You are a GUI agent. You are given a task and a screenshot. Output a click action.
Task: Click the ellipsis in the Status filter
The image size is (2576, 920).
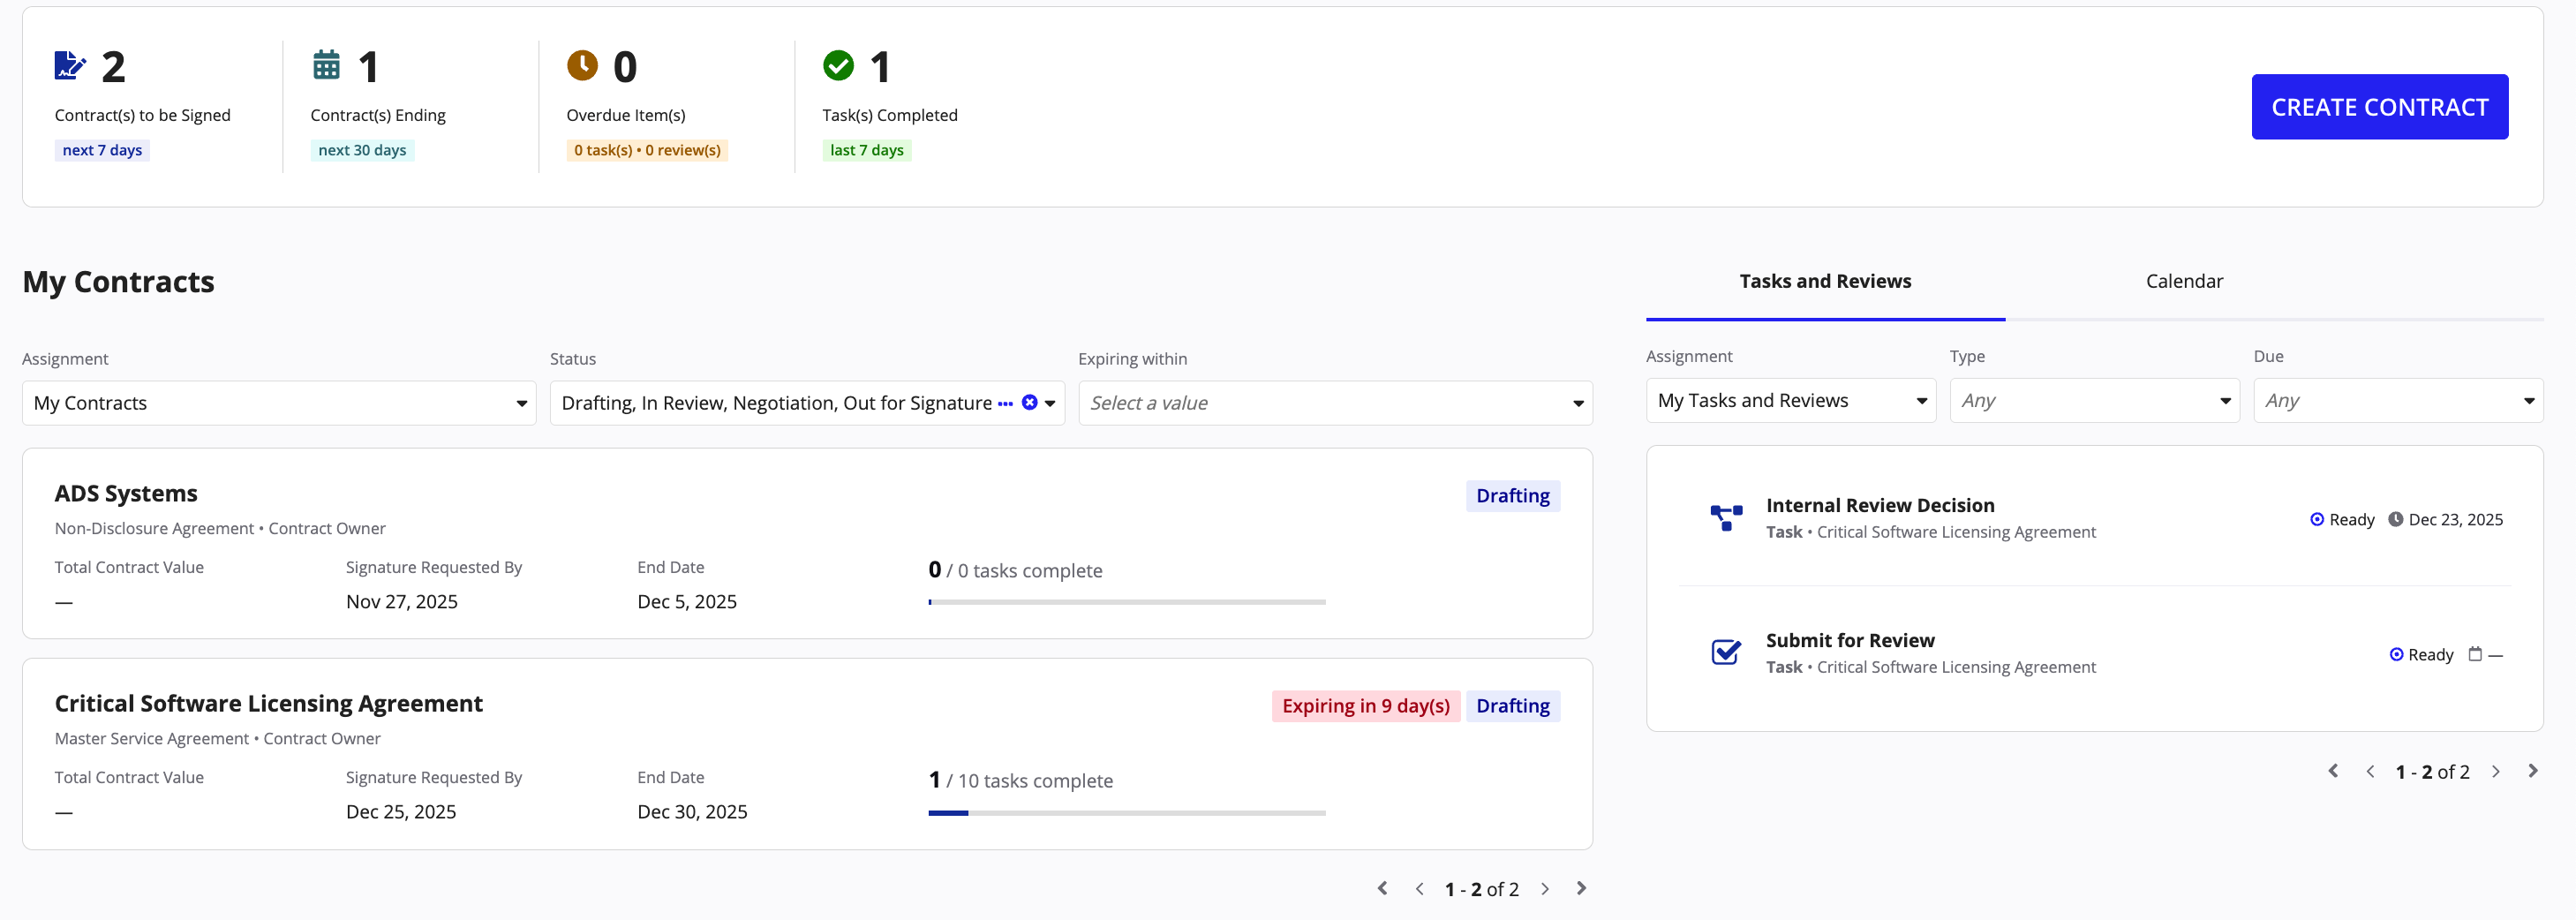pos(1005,403)
